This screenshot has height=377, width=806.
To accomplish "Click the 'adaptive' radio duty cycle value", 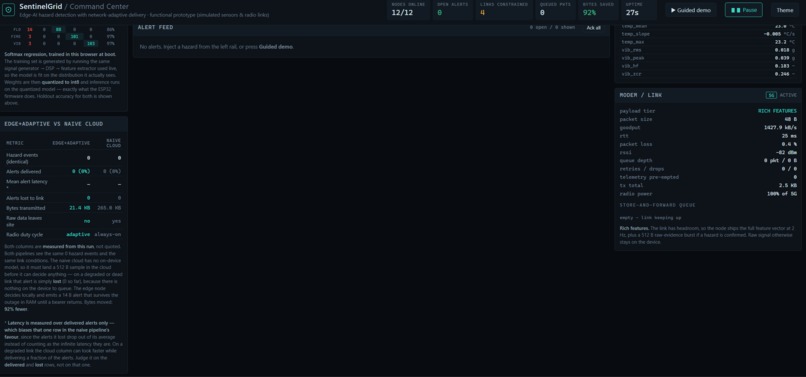I will click(78, 235).
